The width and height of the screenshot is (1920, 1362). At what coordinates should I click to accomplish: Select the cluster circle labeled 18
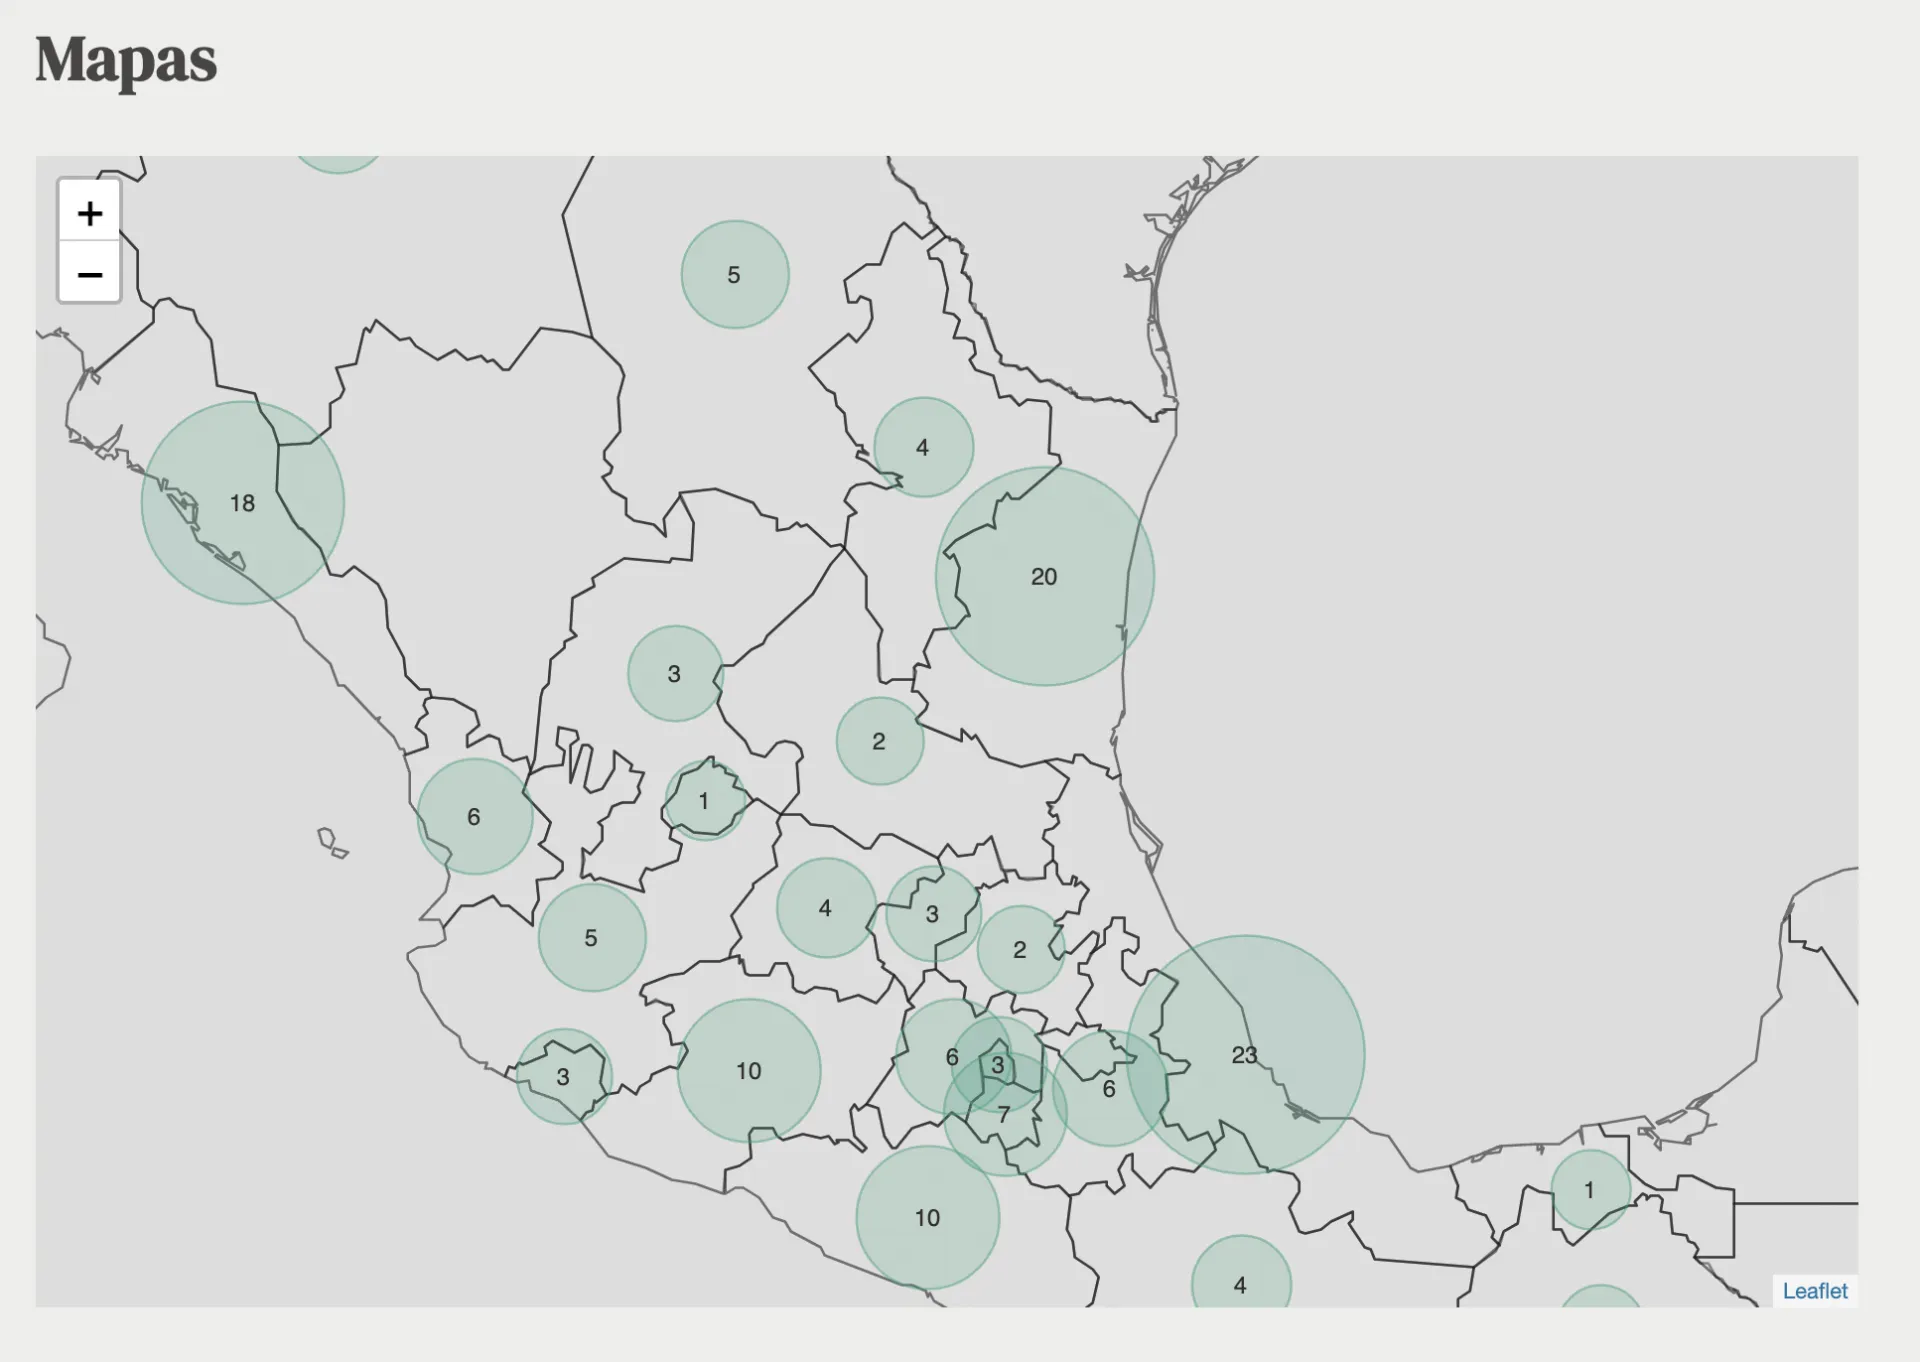point(243,503)
